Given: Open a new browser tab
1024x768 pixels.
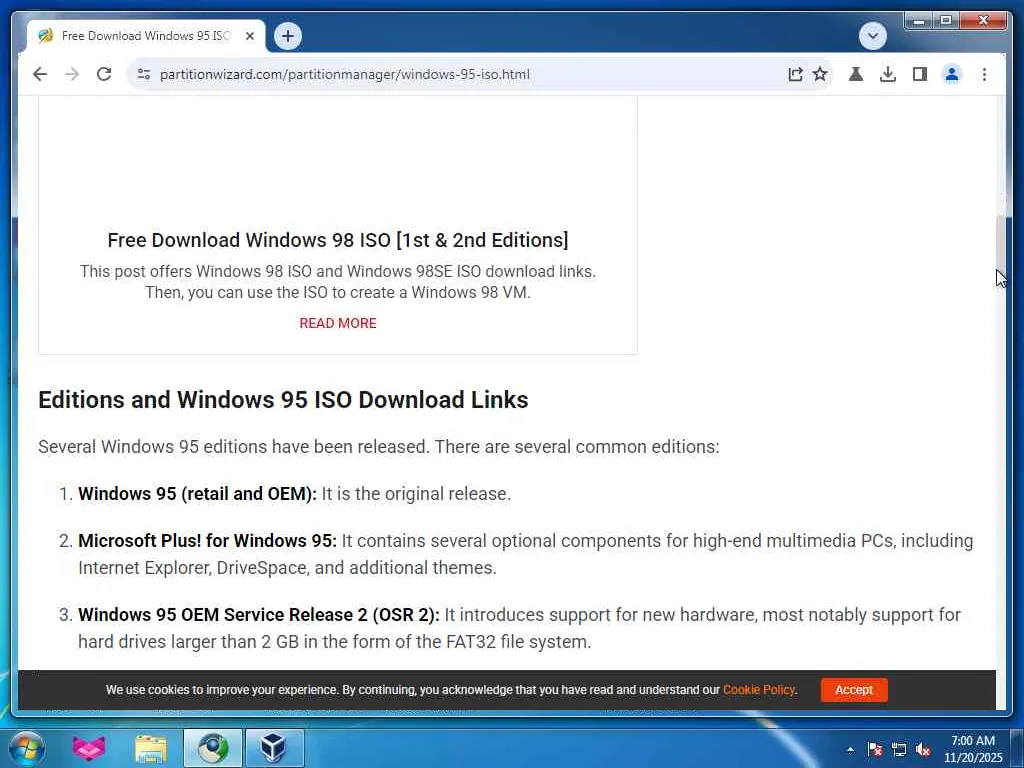Looking at the screenshot, I should click(x=288, y=36).
